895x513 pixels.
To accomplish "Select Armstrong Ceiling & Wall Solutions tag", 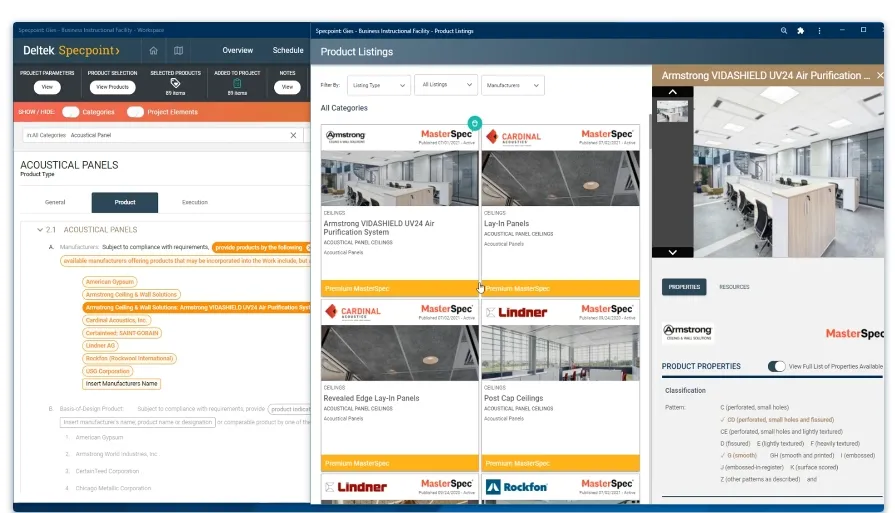I will point(131,294).
